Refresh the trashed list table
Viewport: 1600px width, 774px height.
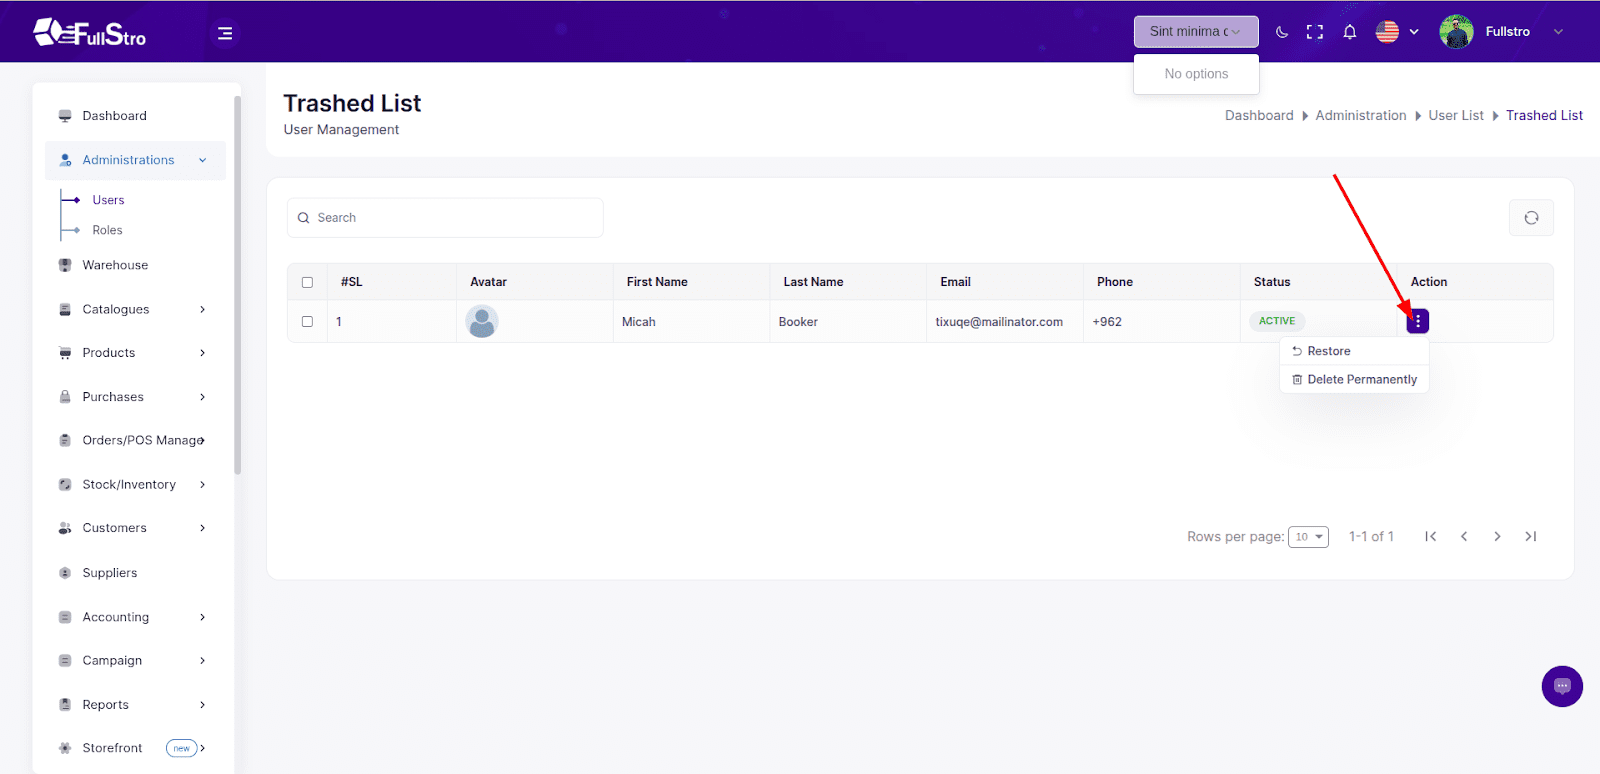1531,218
